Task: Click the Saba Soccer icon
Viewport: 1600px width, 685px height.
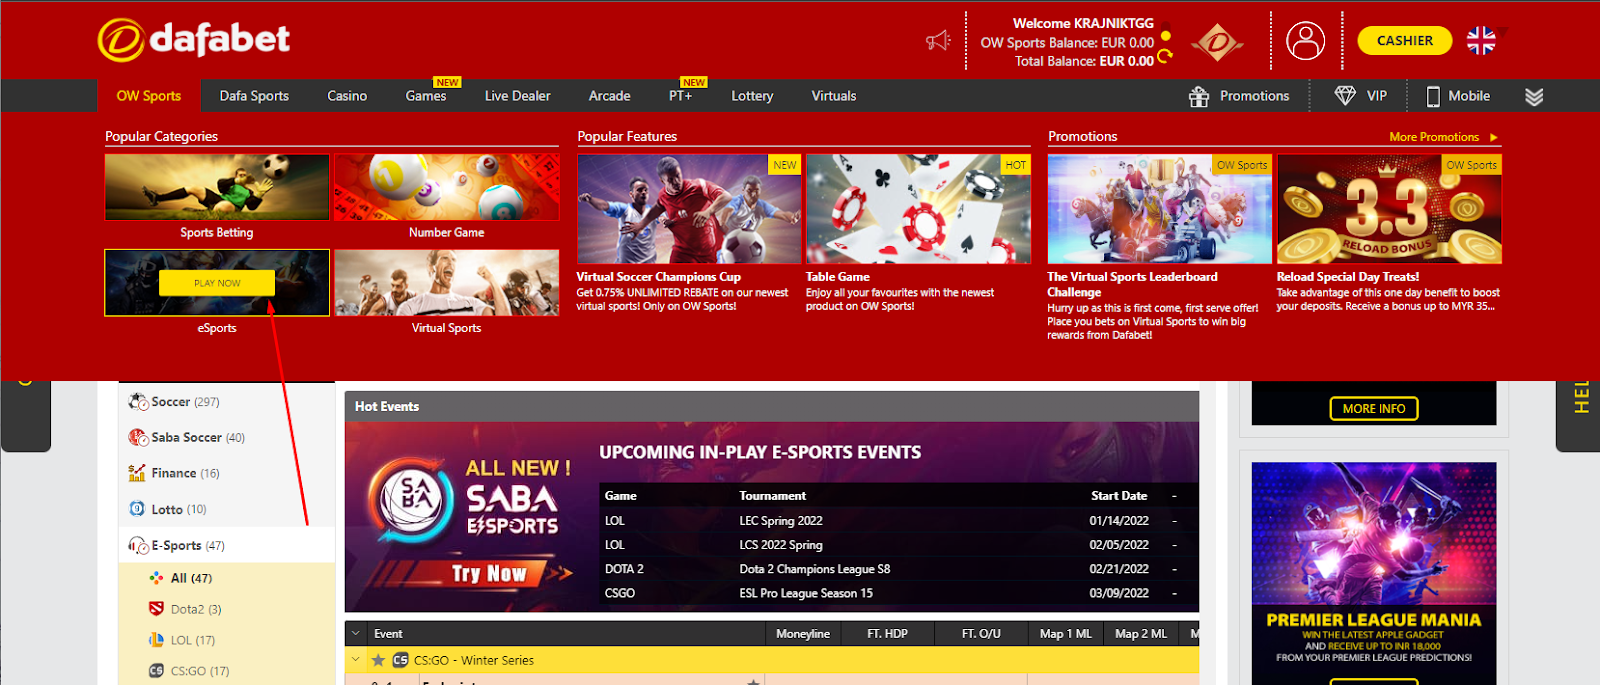Action: pos(138,437)
